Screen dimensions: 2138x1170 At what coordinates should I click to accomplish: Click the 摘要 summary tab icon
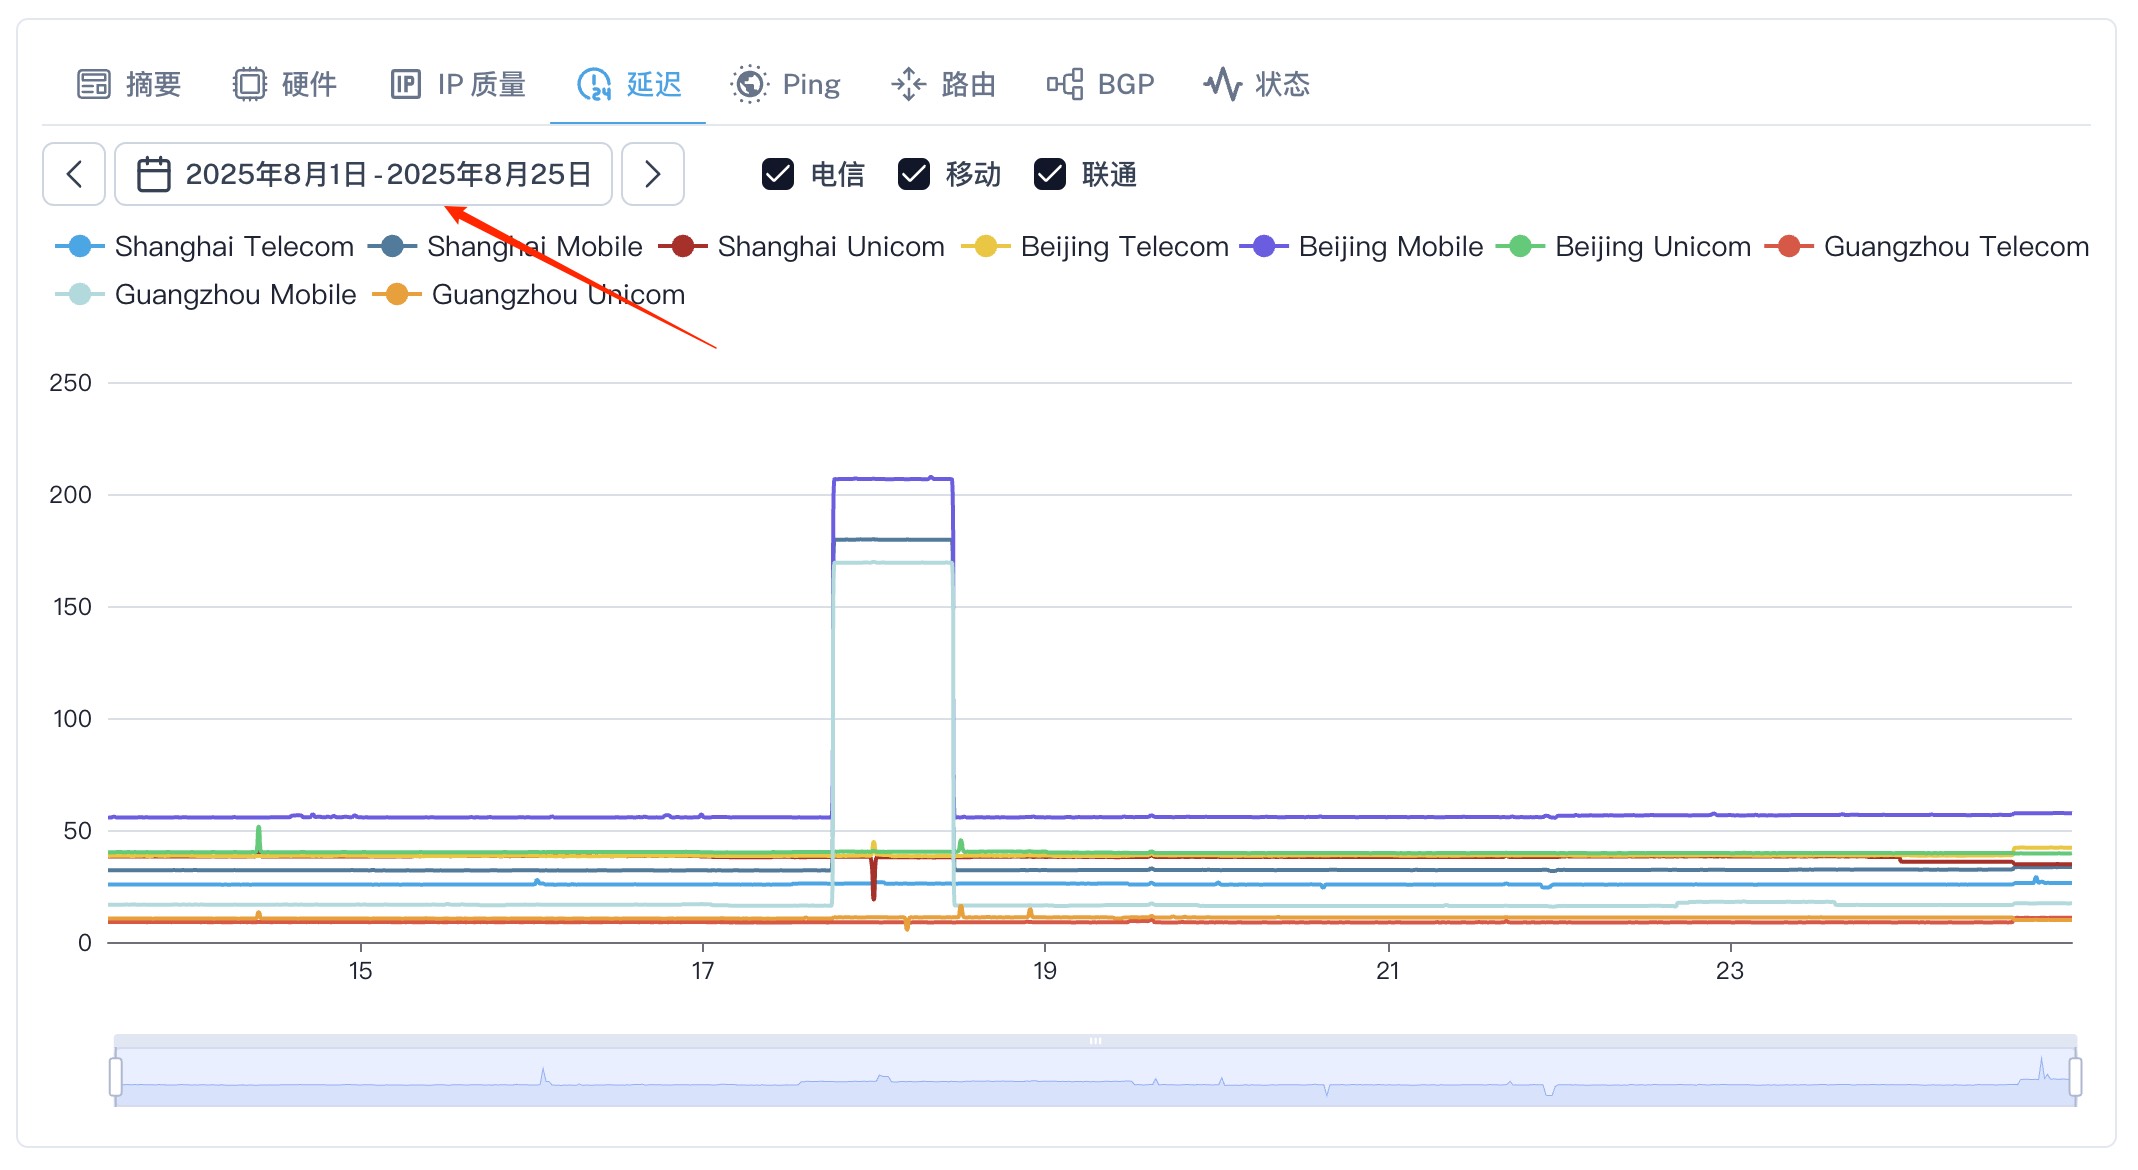[94, 84]
